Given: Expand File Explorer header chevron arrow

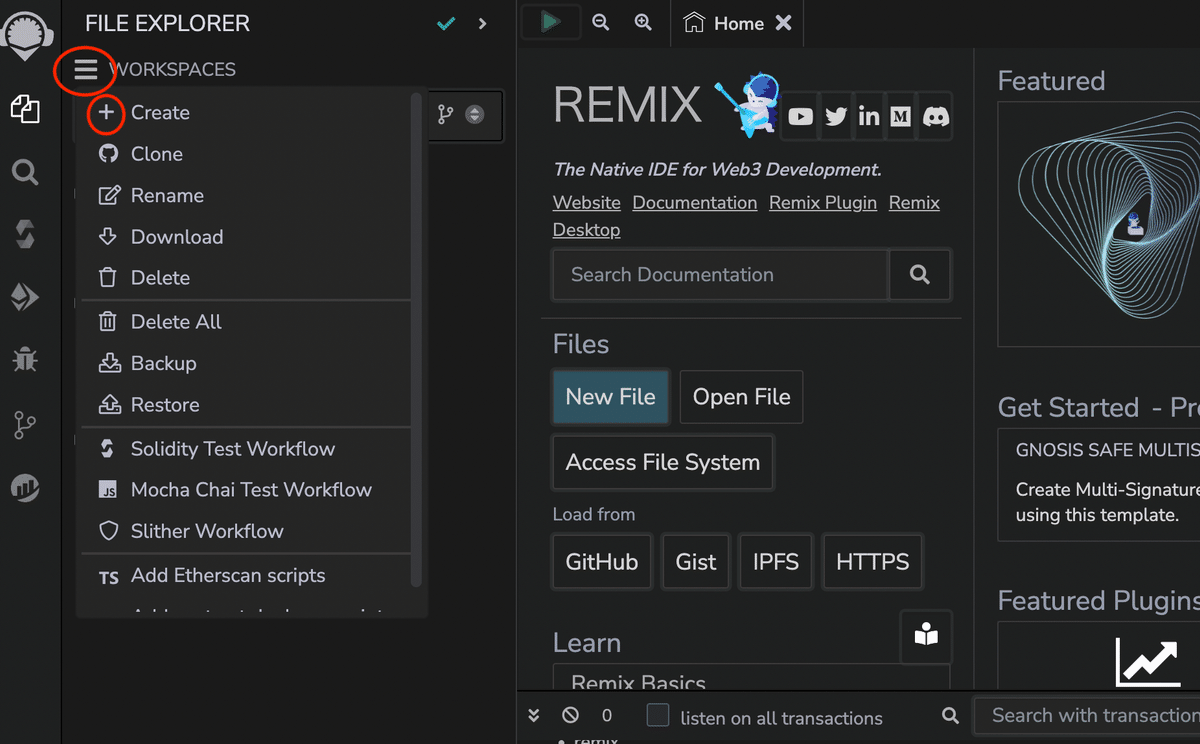Looking at the screenshot, I should [483, 23].
